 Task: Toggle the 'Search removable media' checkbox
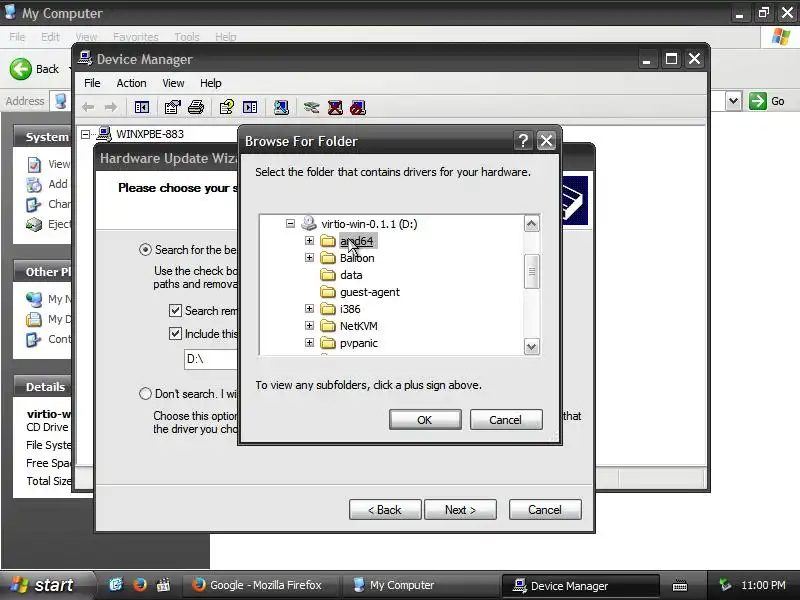(x=175, y=310)
